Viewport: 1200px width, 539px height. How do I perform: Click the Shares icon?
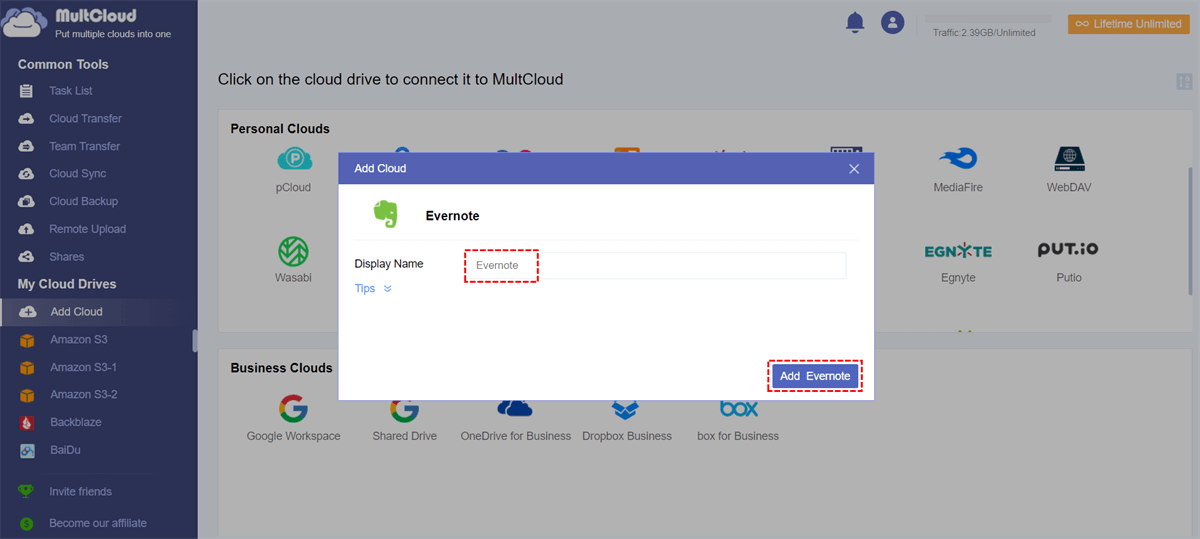(27, 257)
